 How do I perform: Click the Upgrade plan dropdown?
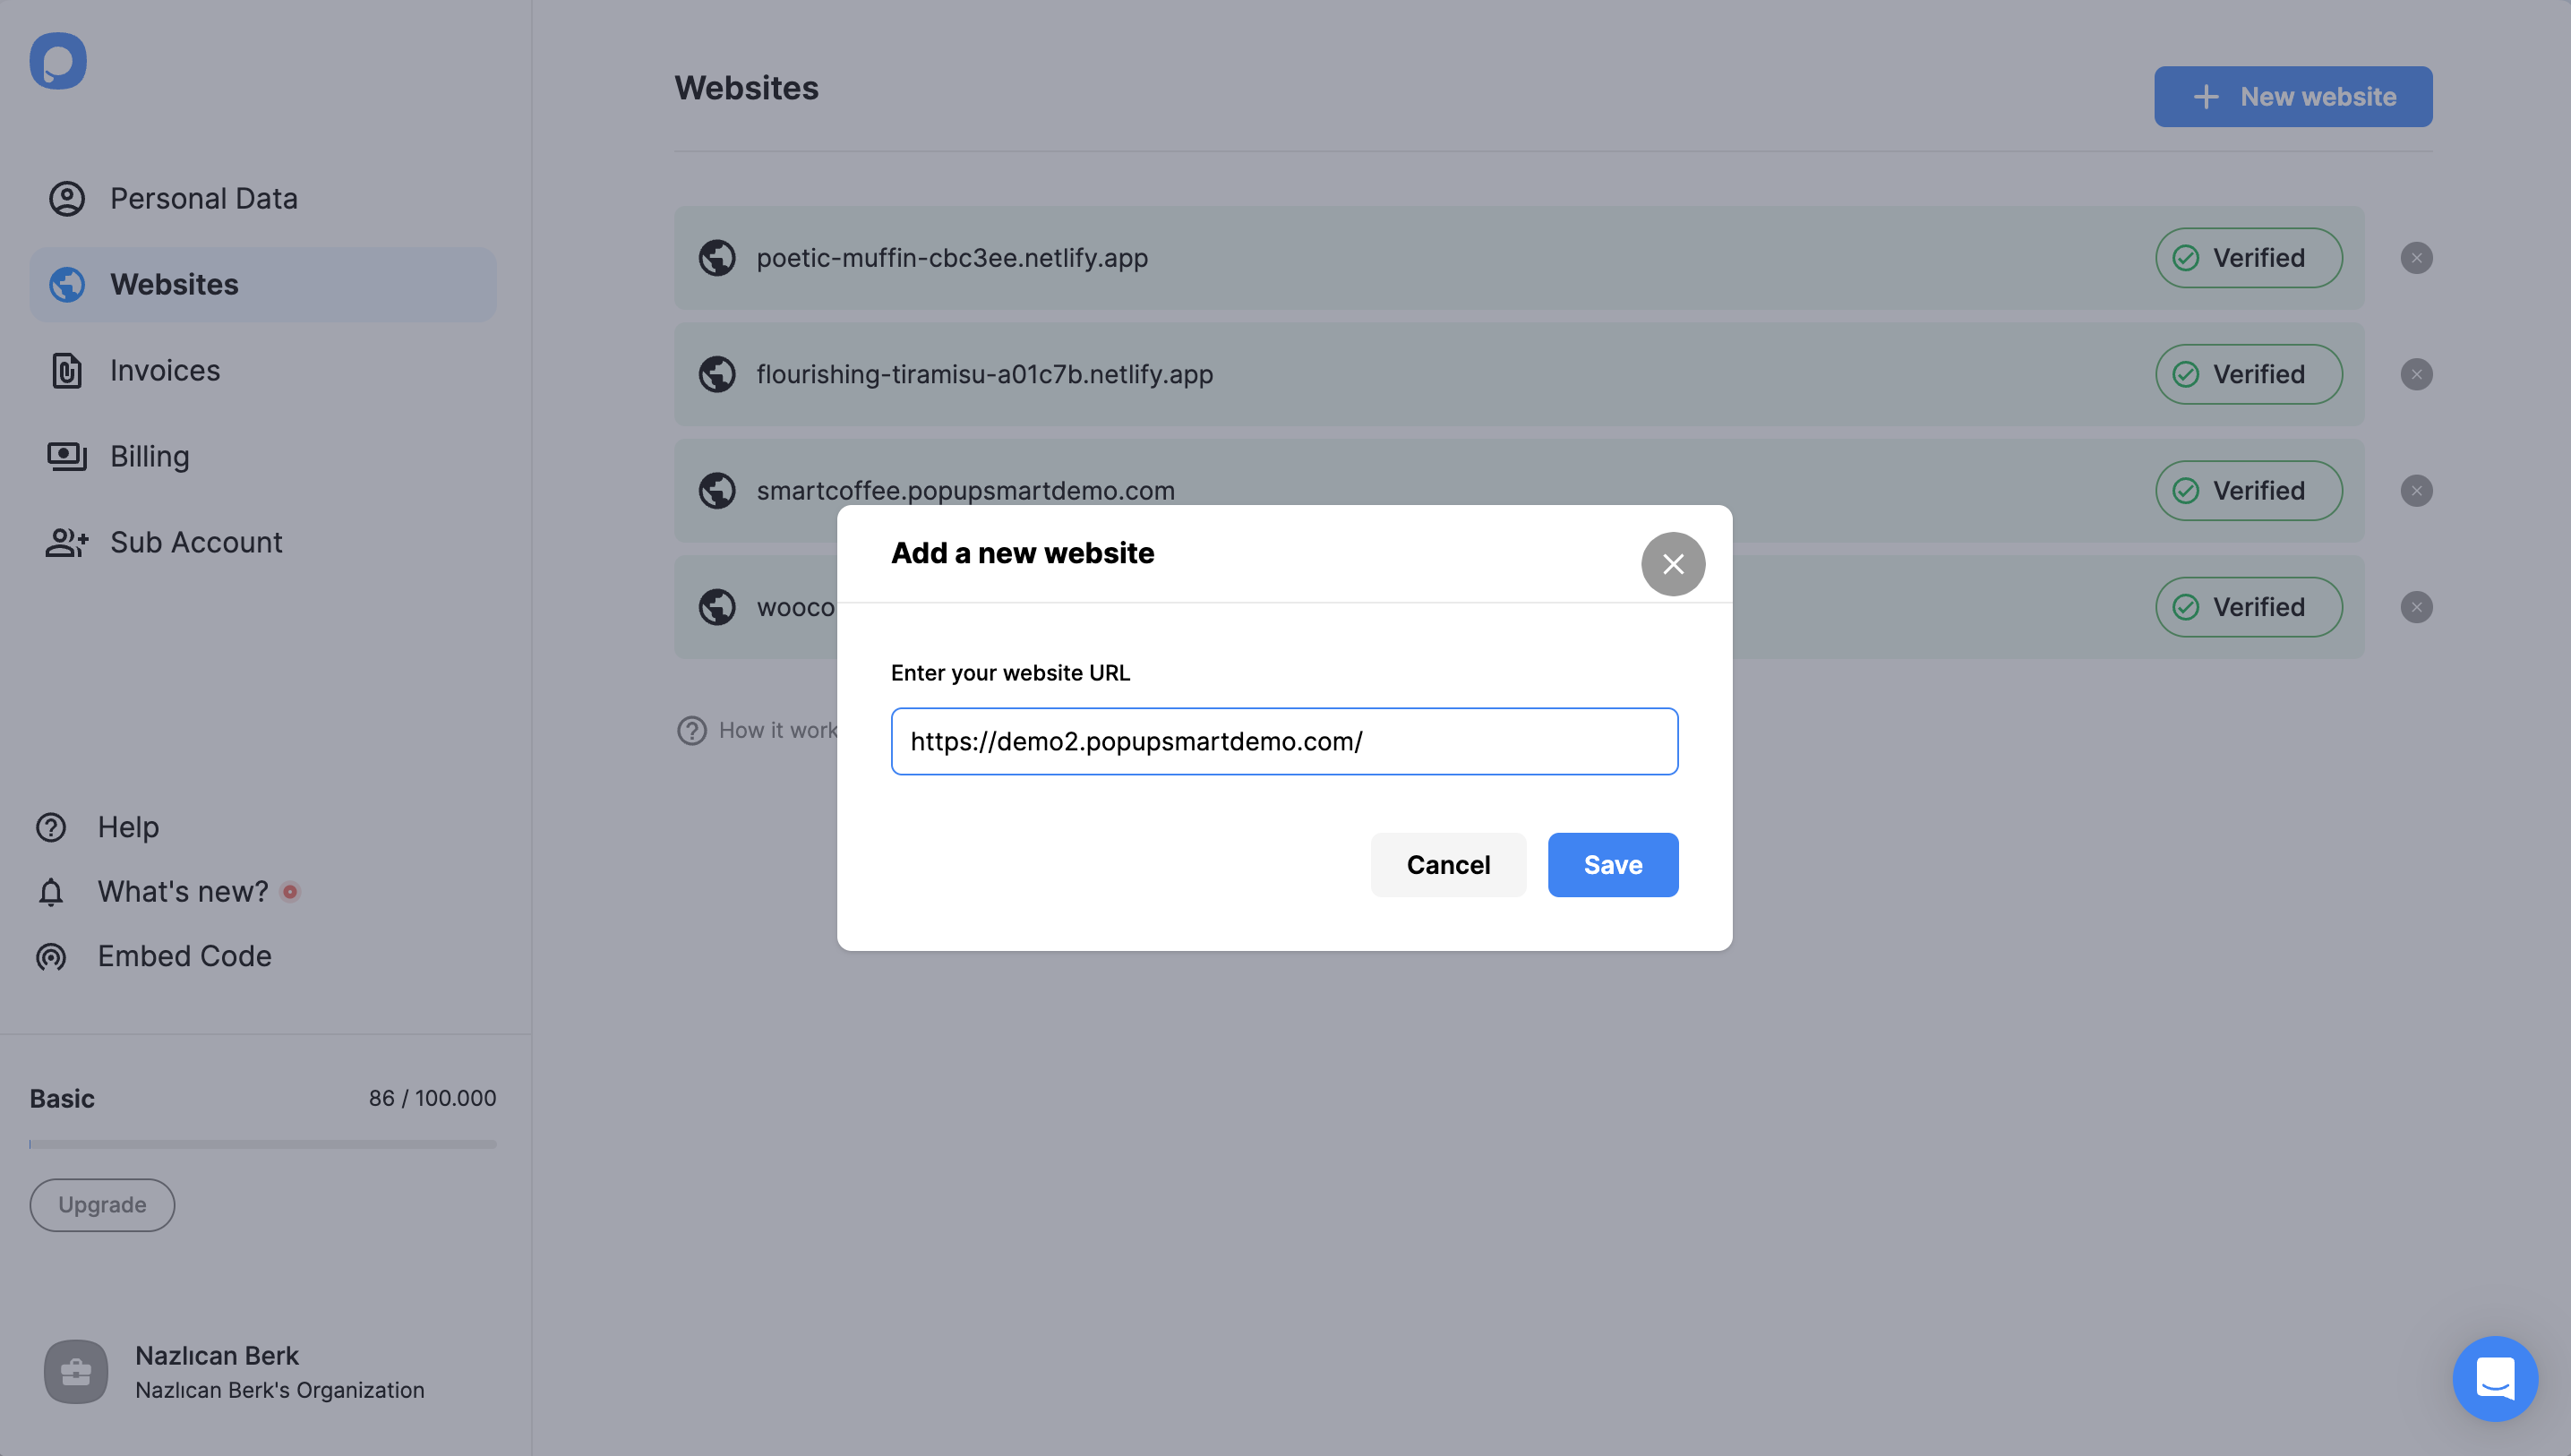tap(100, 1205)
